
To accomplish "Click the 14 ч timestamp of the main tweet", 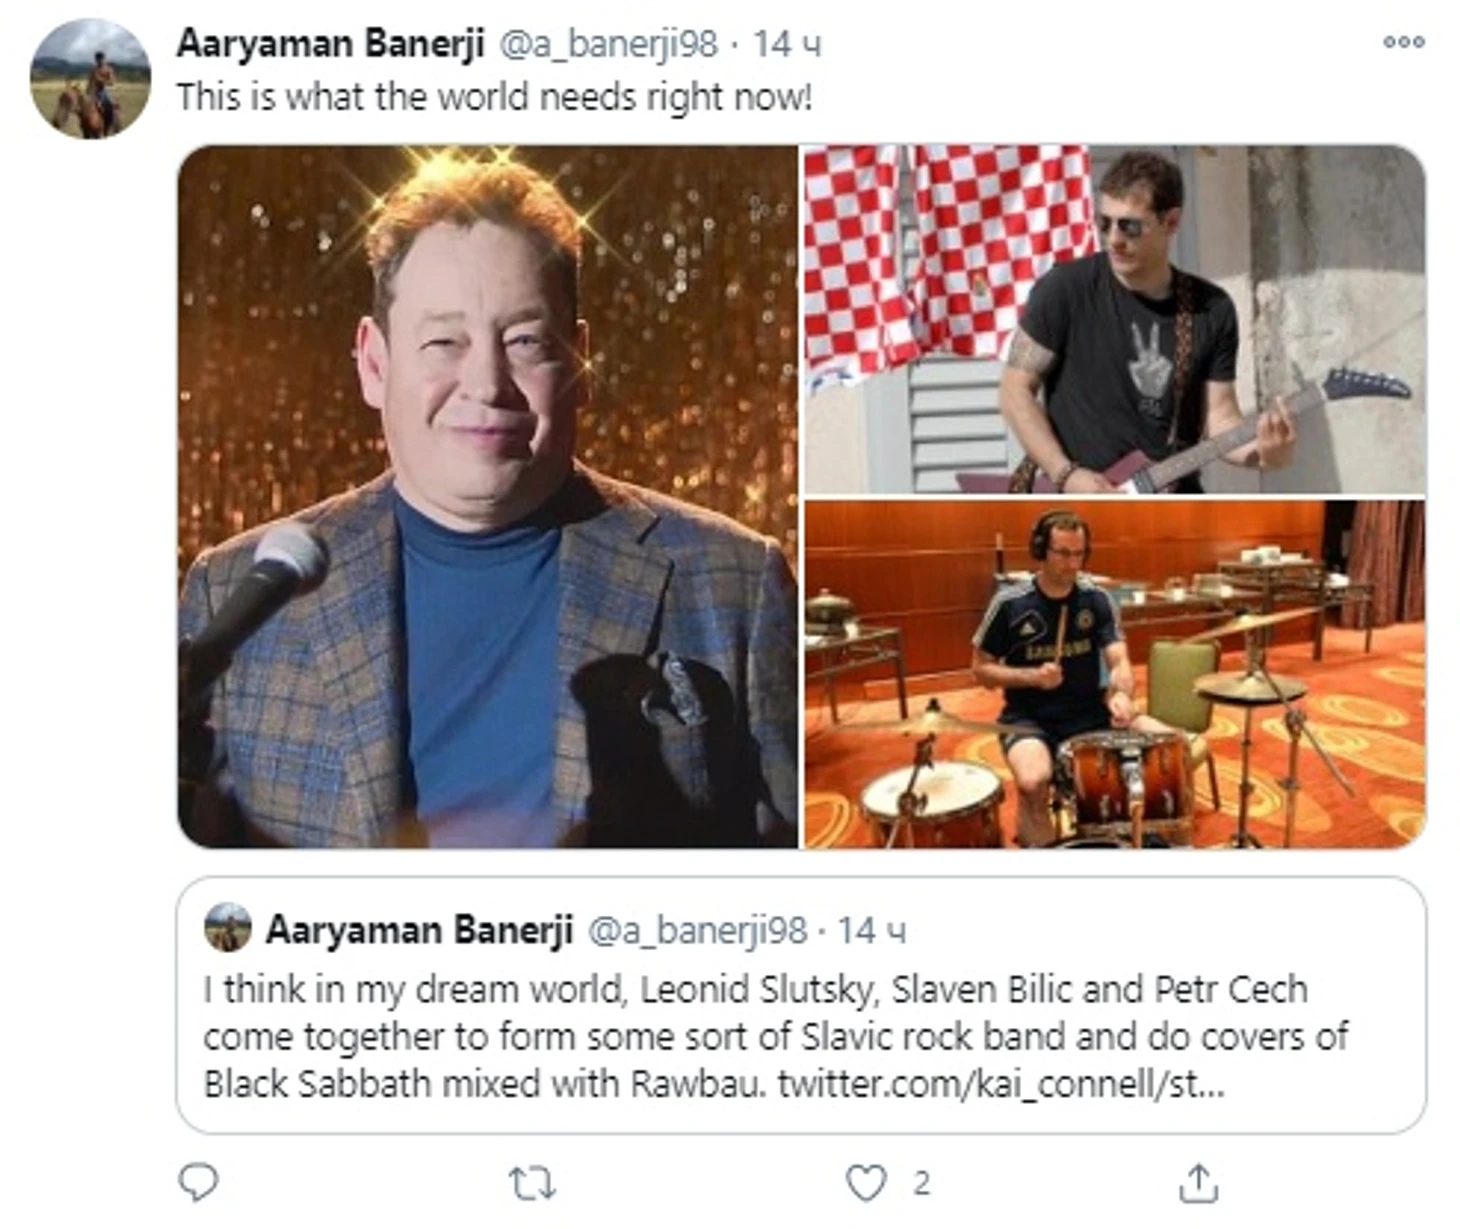I will (x=787, y=43).
